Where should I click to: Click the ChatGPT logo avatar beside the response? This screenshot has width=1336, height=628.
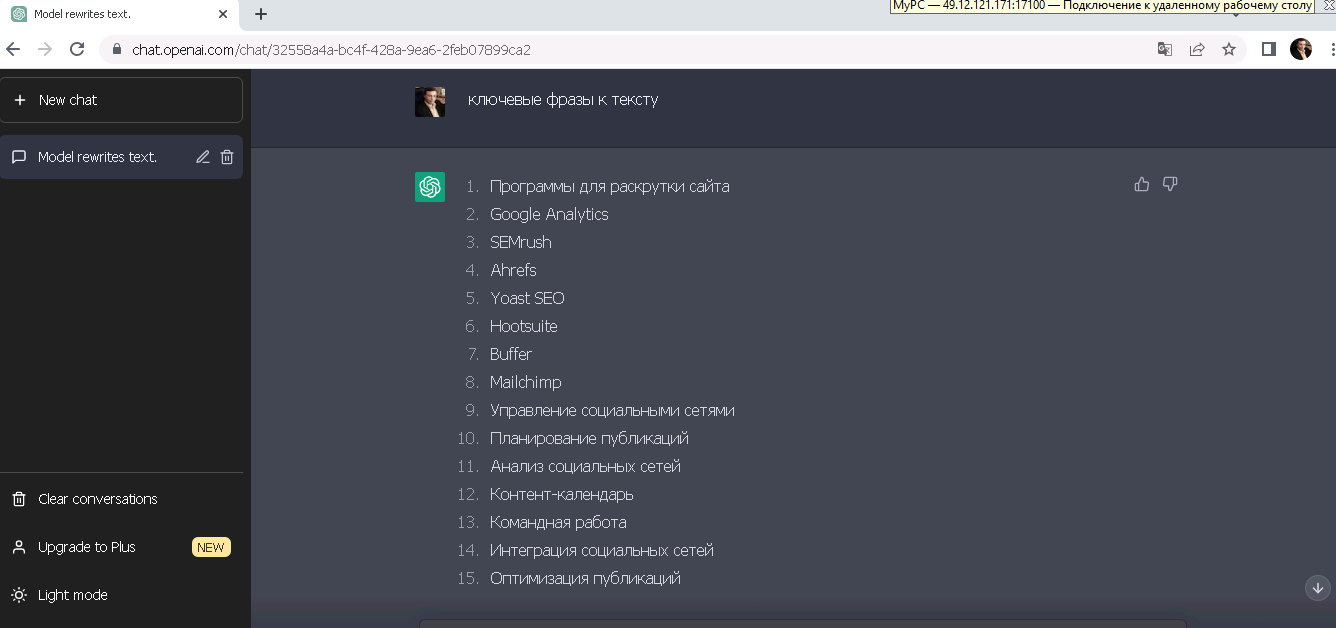click(429, 187)
